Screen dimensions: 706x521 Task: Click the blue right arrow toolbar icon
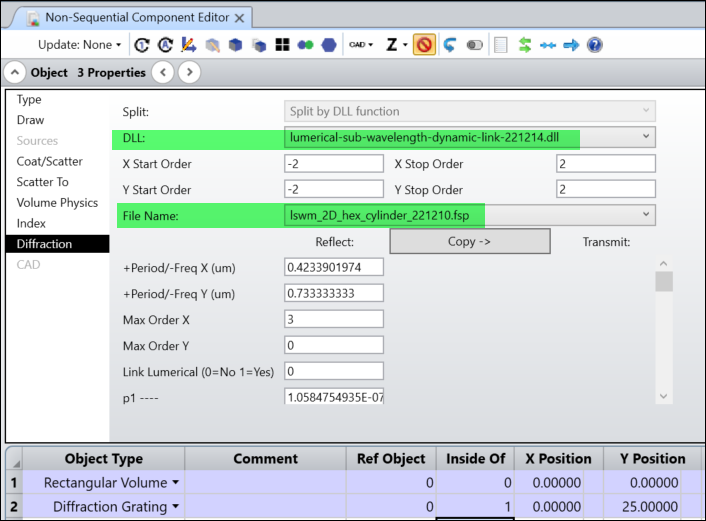pyautogui.click(x=571, y=45)
